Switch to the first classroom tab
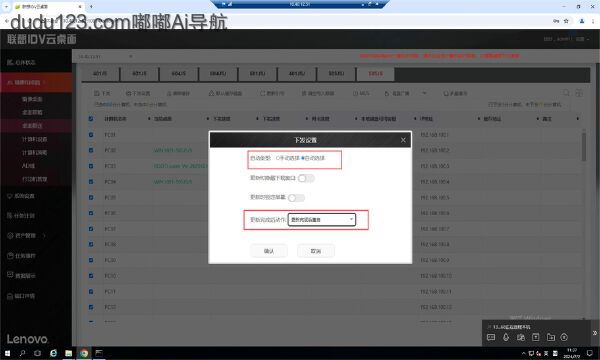600x360 pixels. 100,73
